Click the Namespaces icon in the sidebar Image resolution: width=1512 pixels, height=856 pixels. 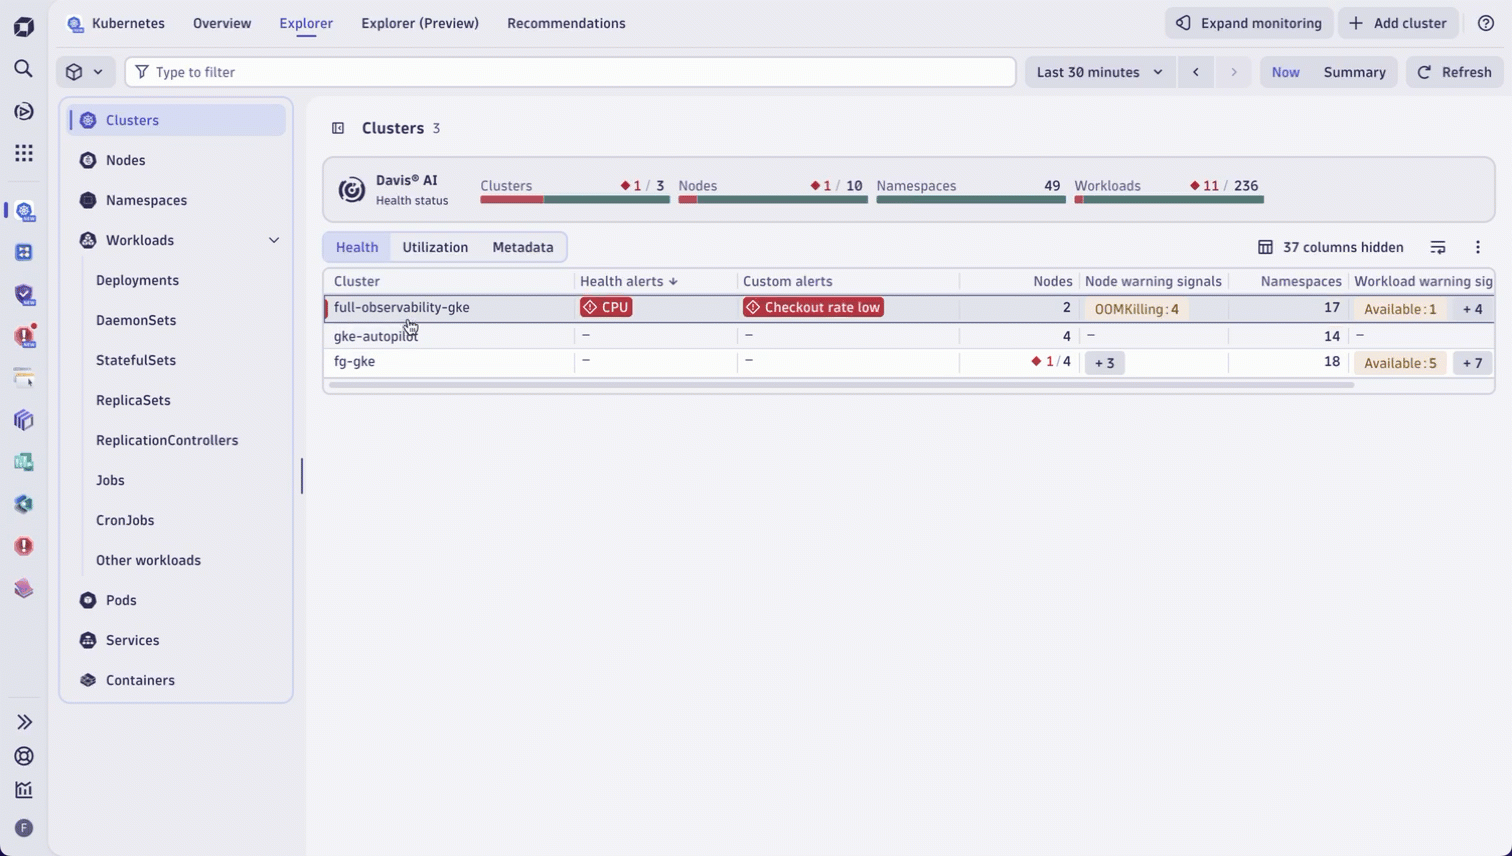(x=88, y=200)
